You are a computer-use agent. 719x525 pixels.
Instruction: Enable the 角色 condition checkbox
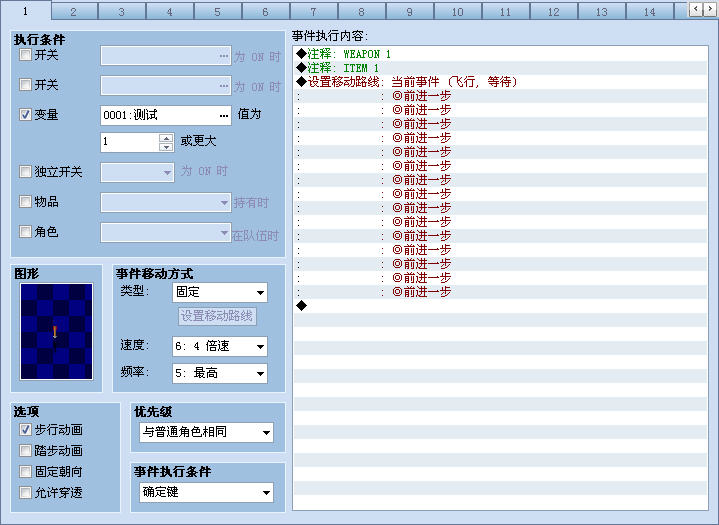coord(25,232)
